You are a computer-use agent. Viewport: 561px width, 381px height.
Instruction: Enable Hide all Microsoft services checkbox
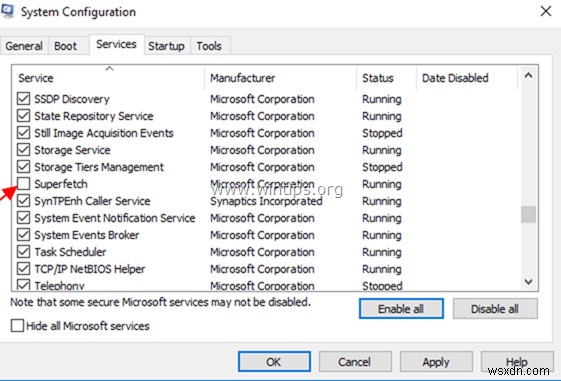coord(17,326)
